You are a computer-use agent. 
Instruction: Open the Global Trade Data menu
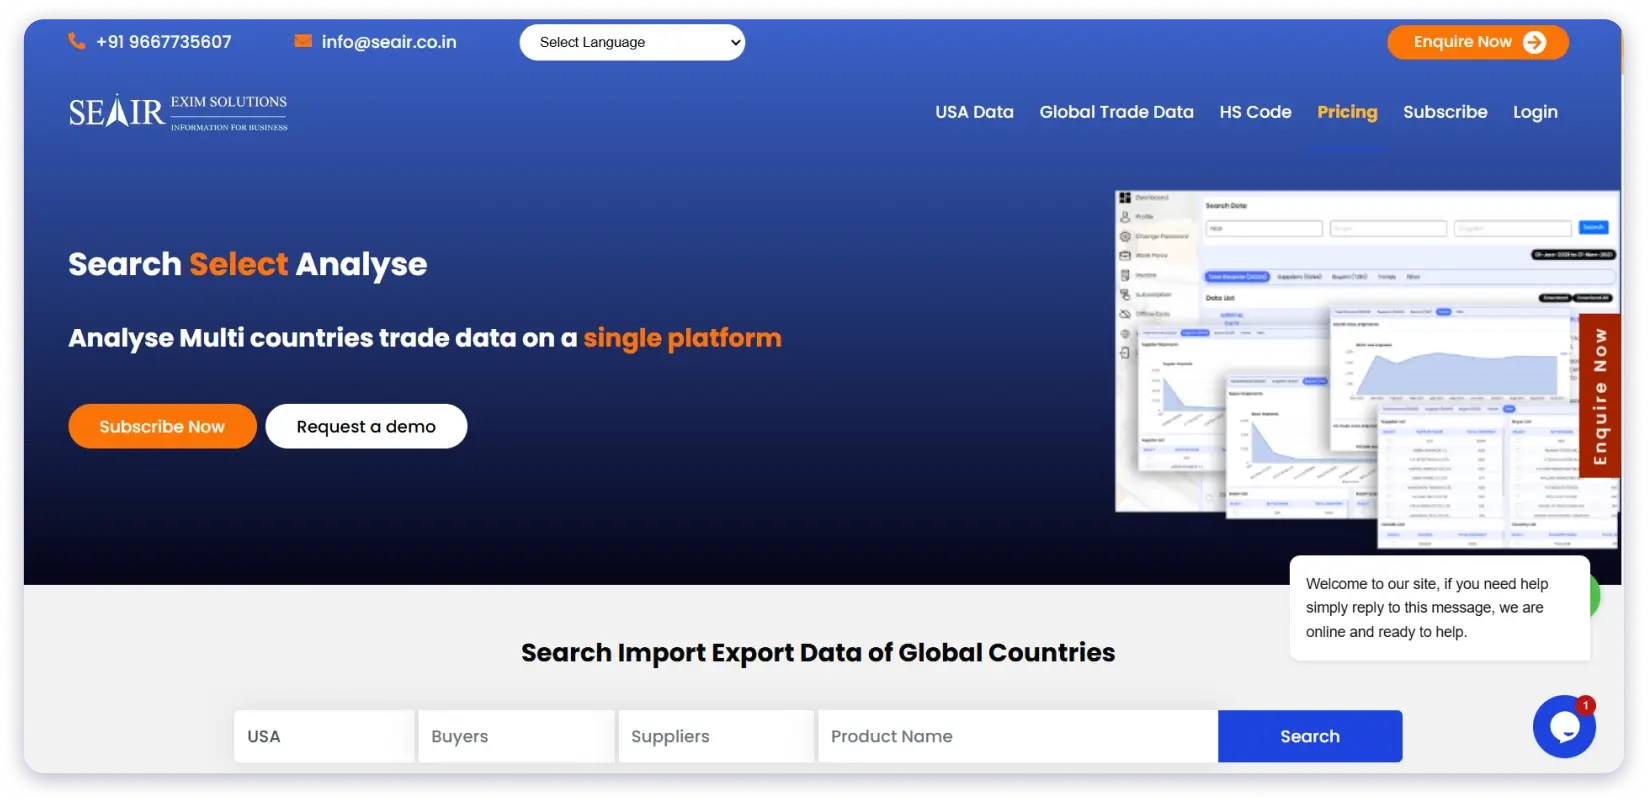click(x=1116, y=112)
